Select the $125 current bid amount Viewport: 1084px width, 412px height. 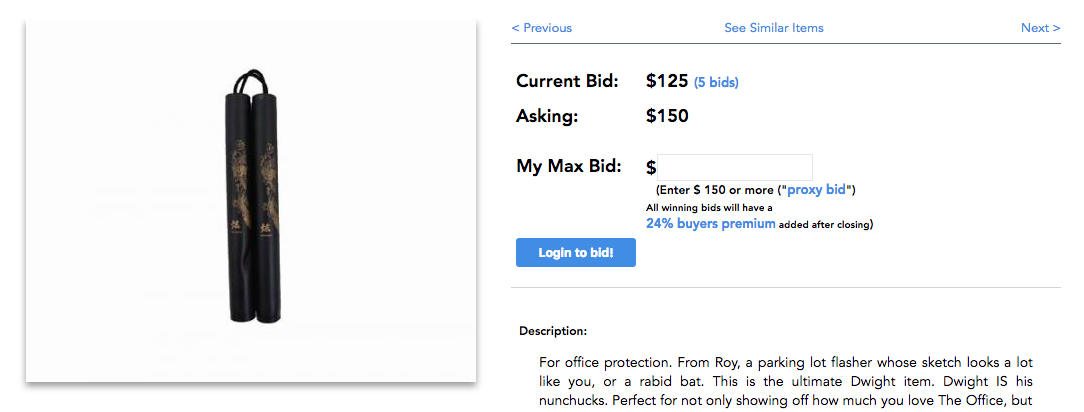(667, 82)
